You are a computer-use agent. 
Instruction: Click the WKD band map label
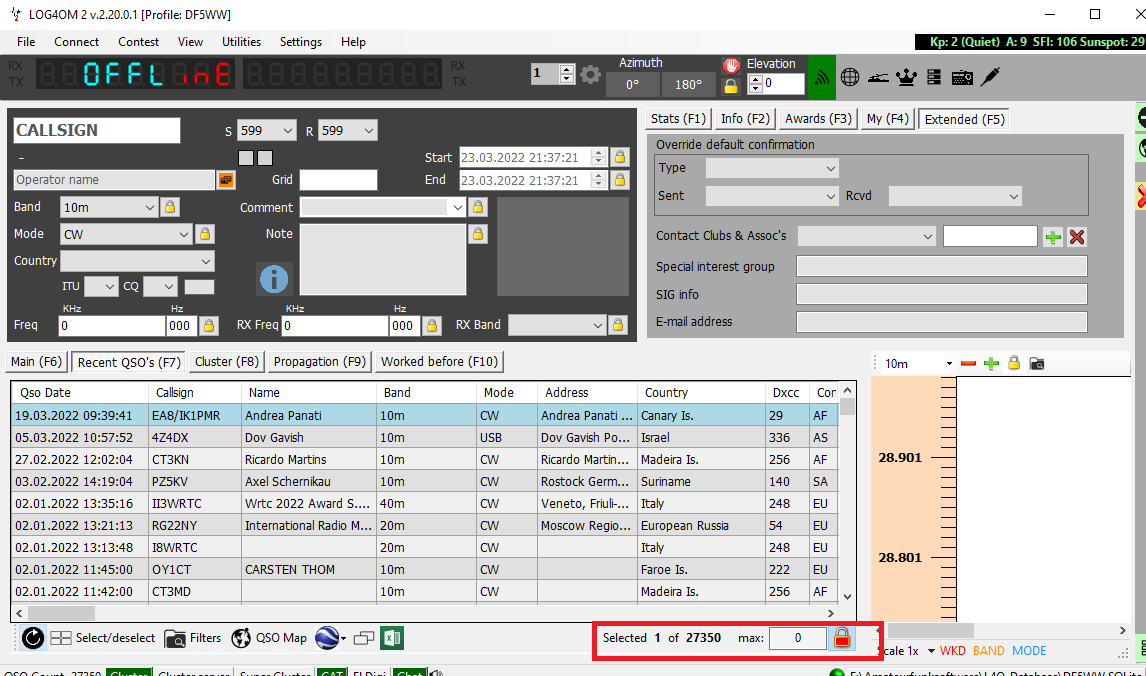952,650
